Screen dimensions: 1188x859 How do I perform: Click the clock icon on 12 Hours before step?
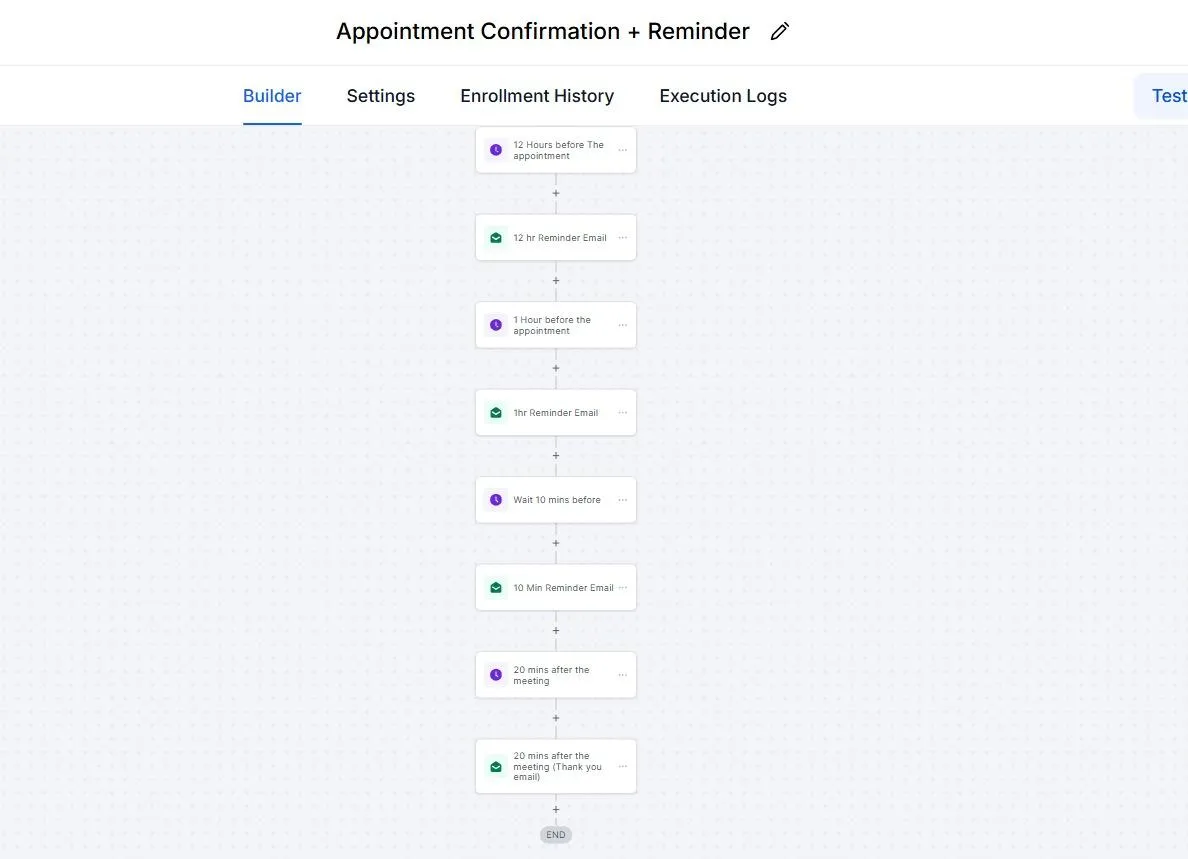[496, 150]
